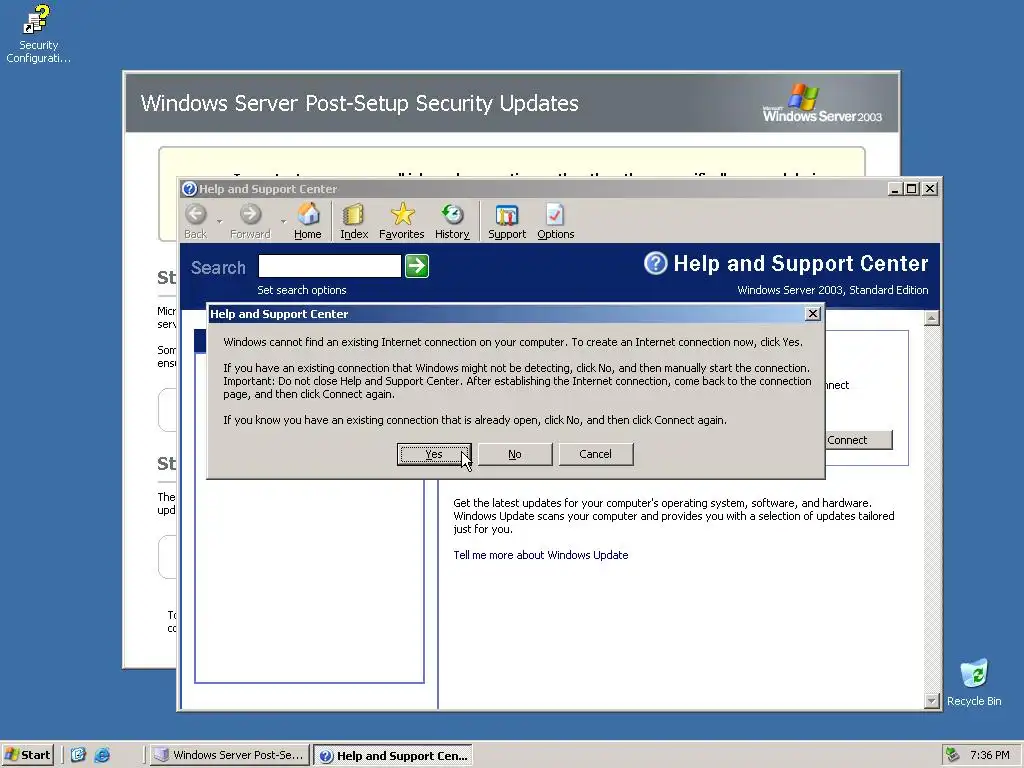Switch to Windows Server Post-Setup taskbar button
The image size is (1024, 768).
point(229,755)
